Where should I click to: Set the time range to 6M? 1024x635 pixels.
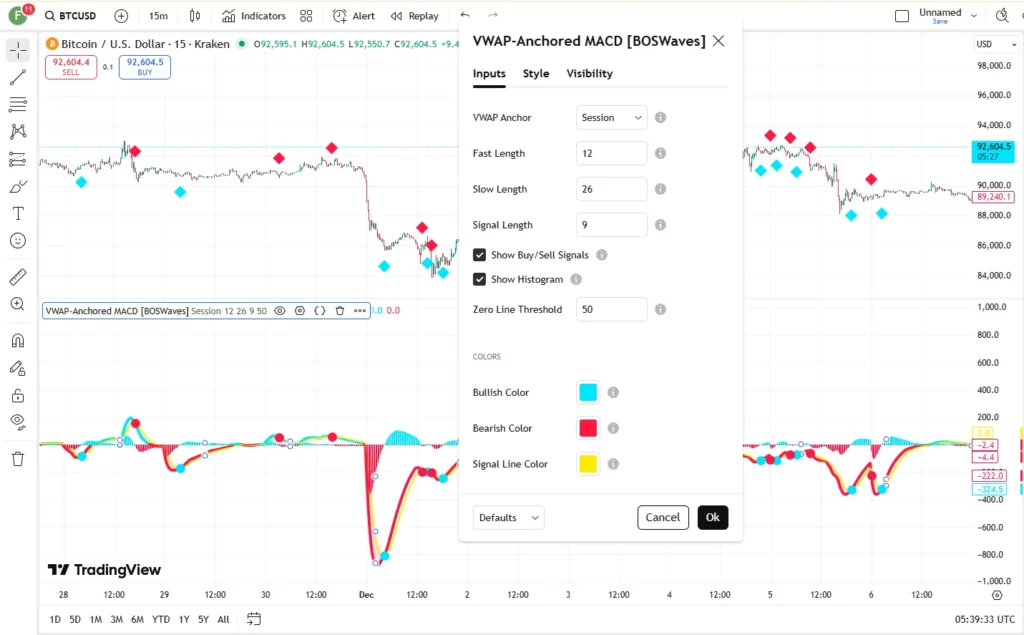click(137, 619)
